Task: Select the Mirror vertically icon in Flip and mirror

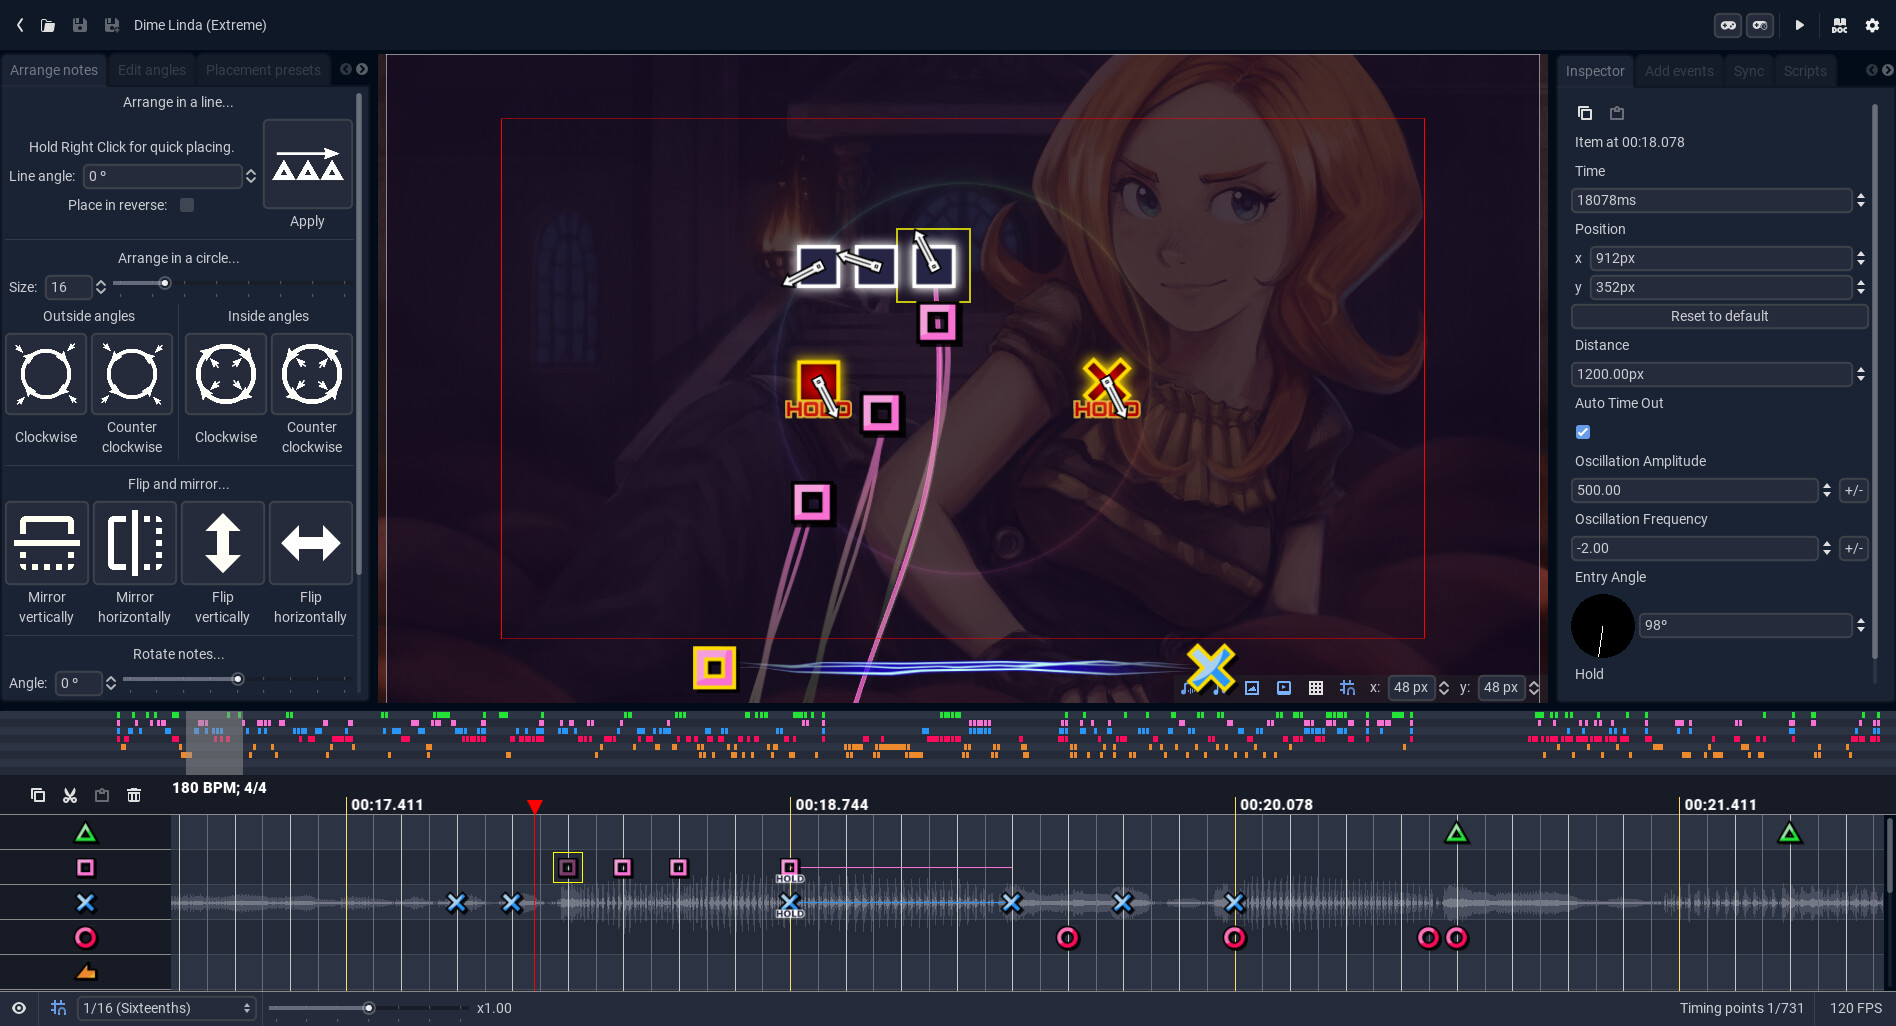Action: (46, 543)
